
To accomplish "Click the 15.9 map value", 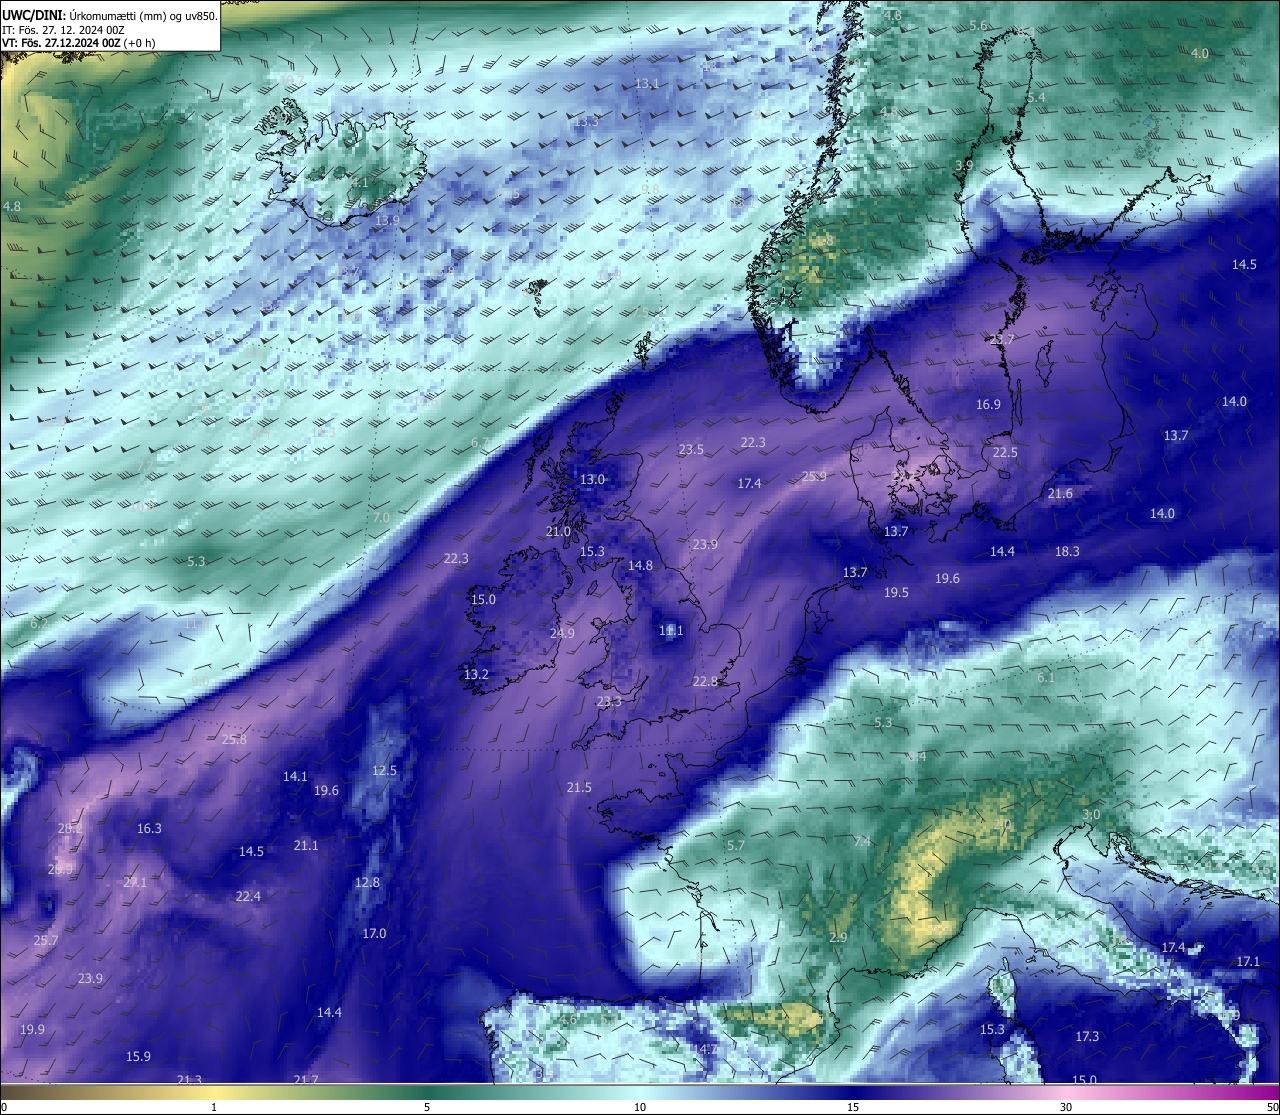I will [138, 1056].
